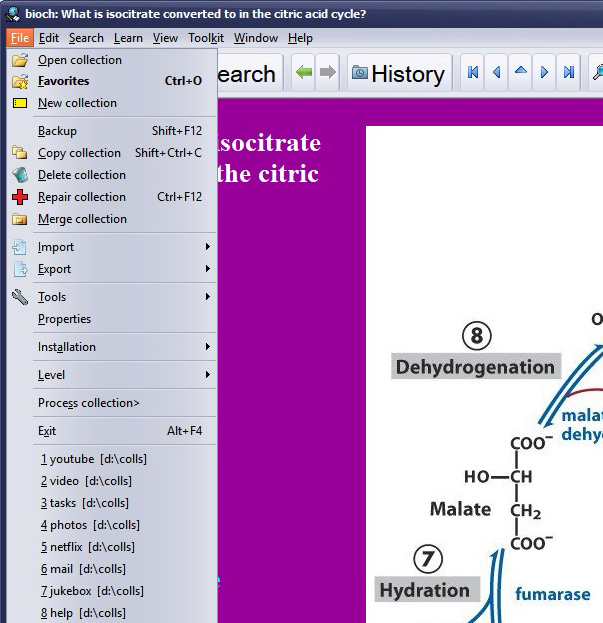Choose Delete collection menu entry
The width and height of the screenshot is (603, 623).
click(82, 175)
